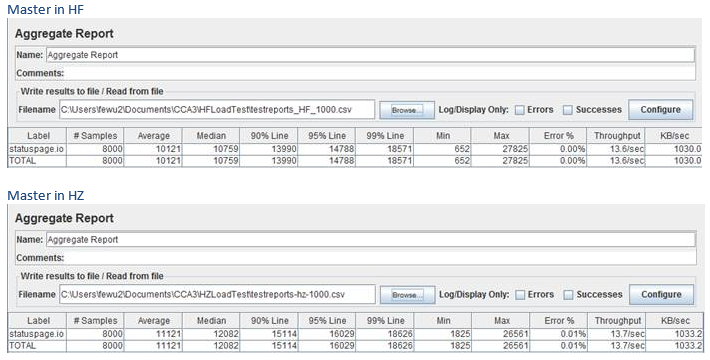
Task: Focus Name field in HF report
Action: [x=370, y=55]
